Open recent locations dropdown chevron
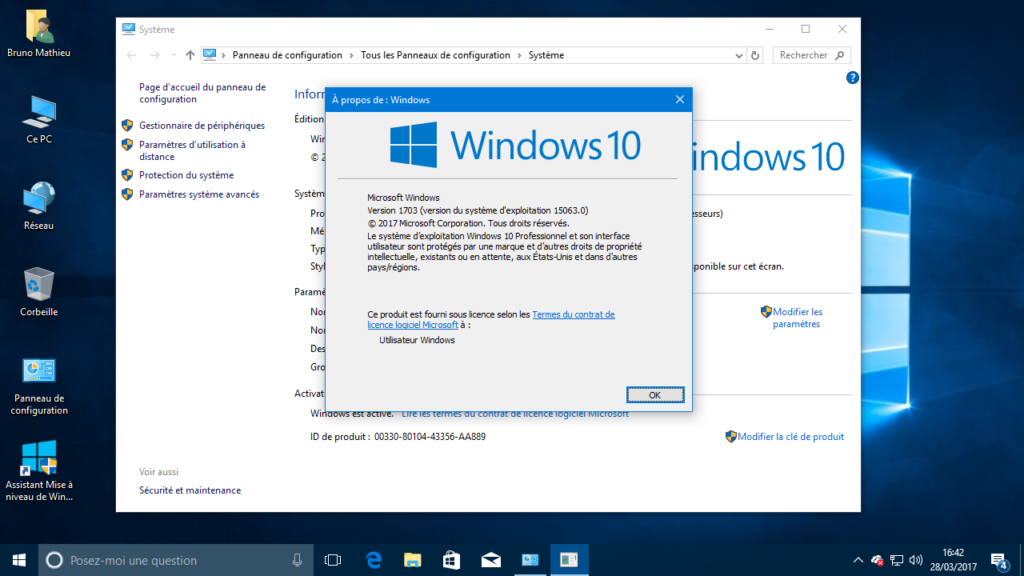 point(173,56)
